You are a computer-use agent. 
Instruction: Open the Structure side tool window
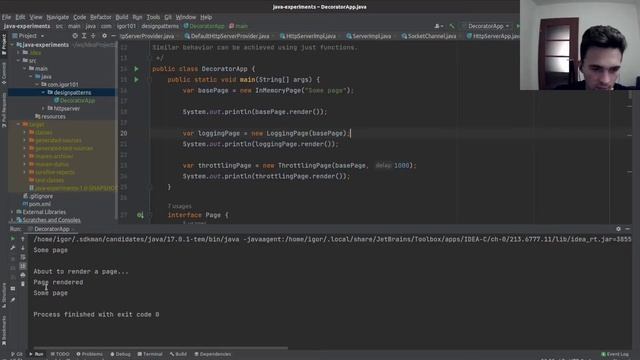click(x=4, y=295)
